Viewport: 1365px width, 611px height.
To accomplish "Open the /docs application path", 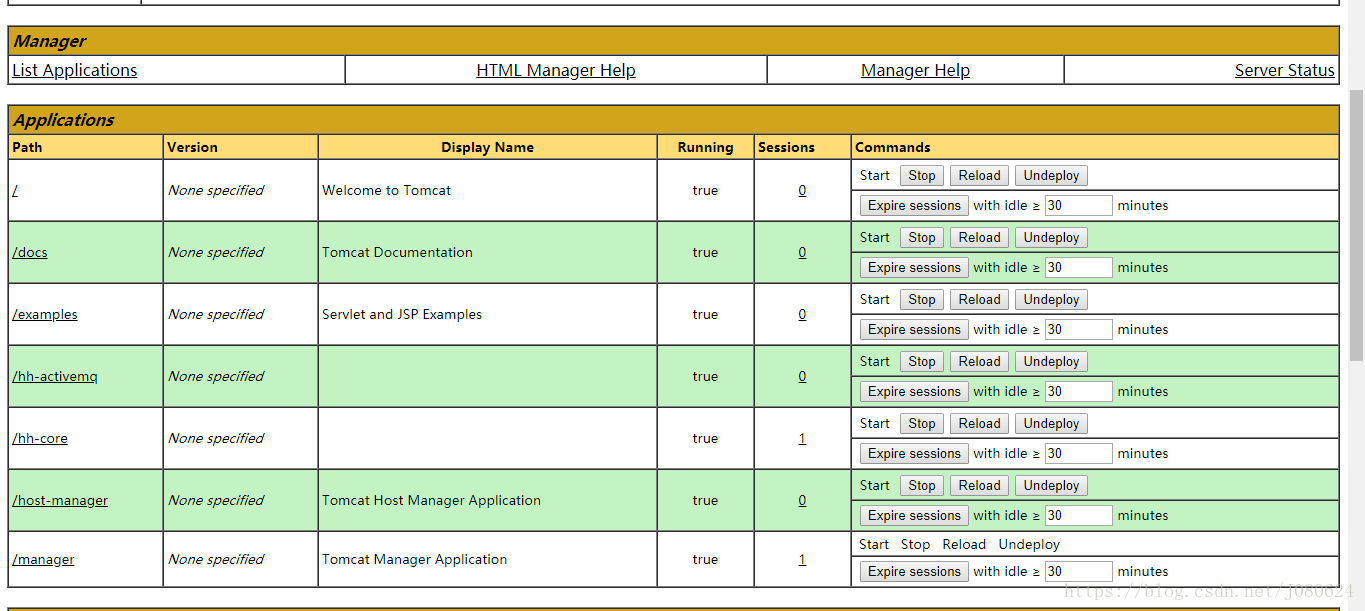I will (x=30, y=252).
